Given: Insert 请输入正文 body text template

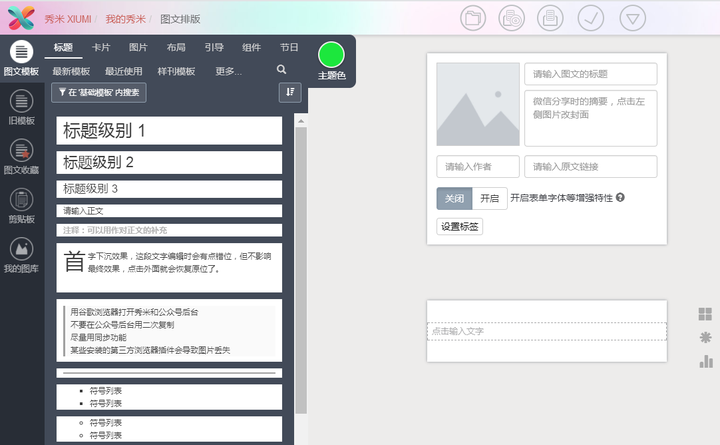Looking at the screenshot, I should (x=169, y=211).
